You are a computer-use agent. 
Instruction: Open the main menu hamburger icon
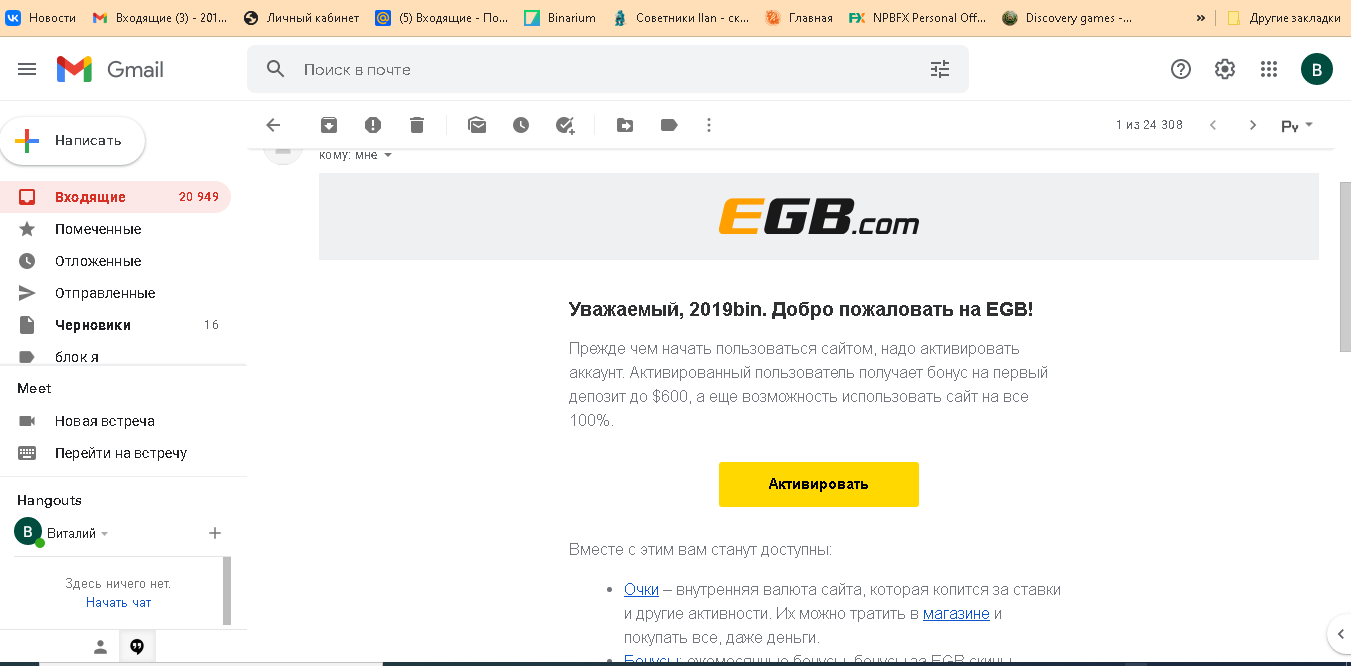point(27,69)
